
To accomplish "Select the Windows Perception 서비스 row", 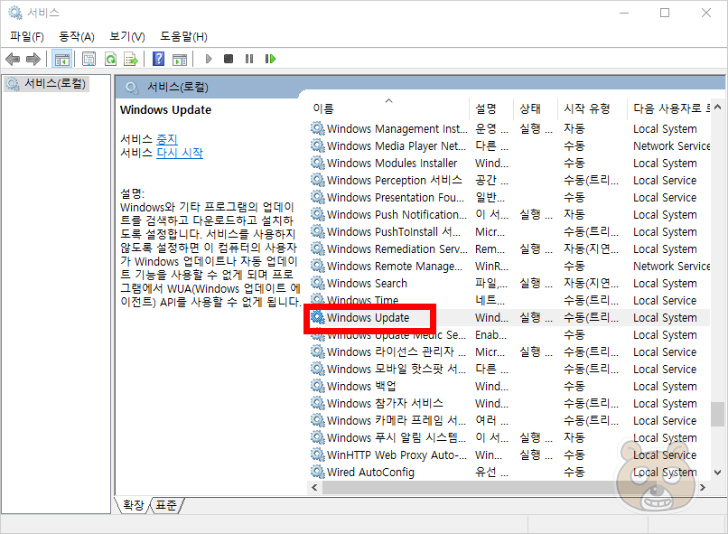I will pos(510,180).
